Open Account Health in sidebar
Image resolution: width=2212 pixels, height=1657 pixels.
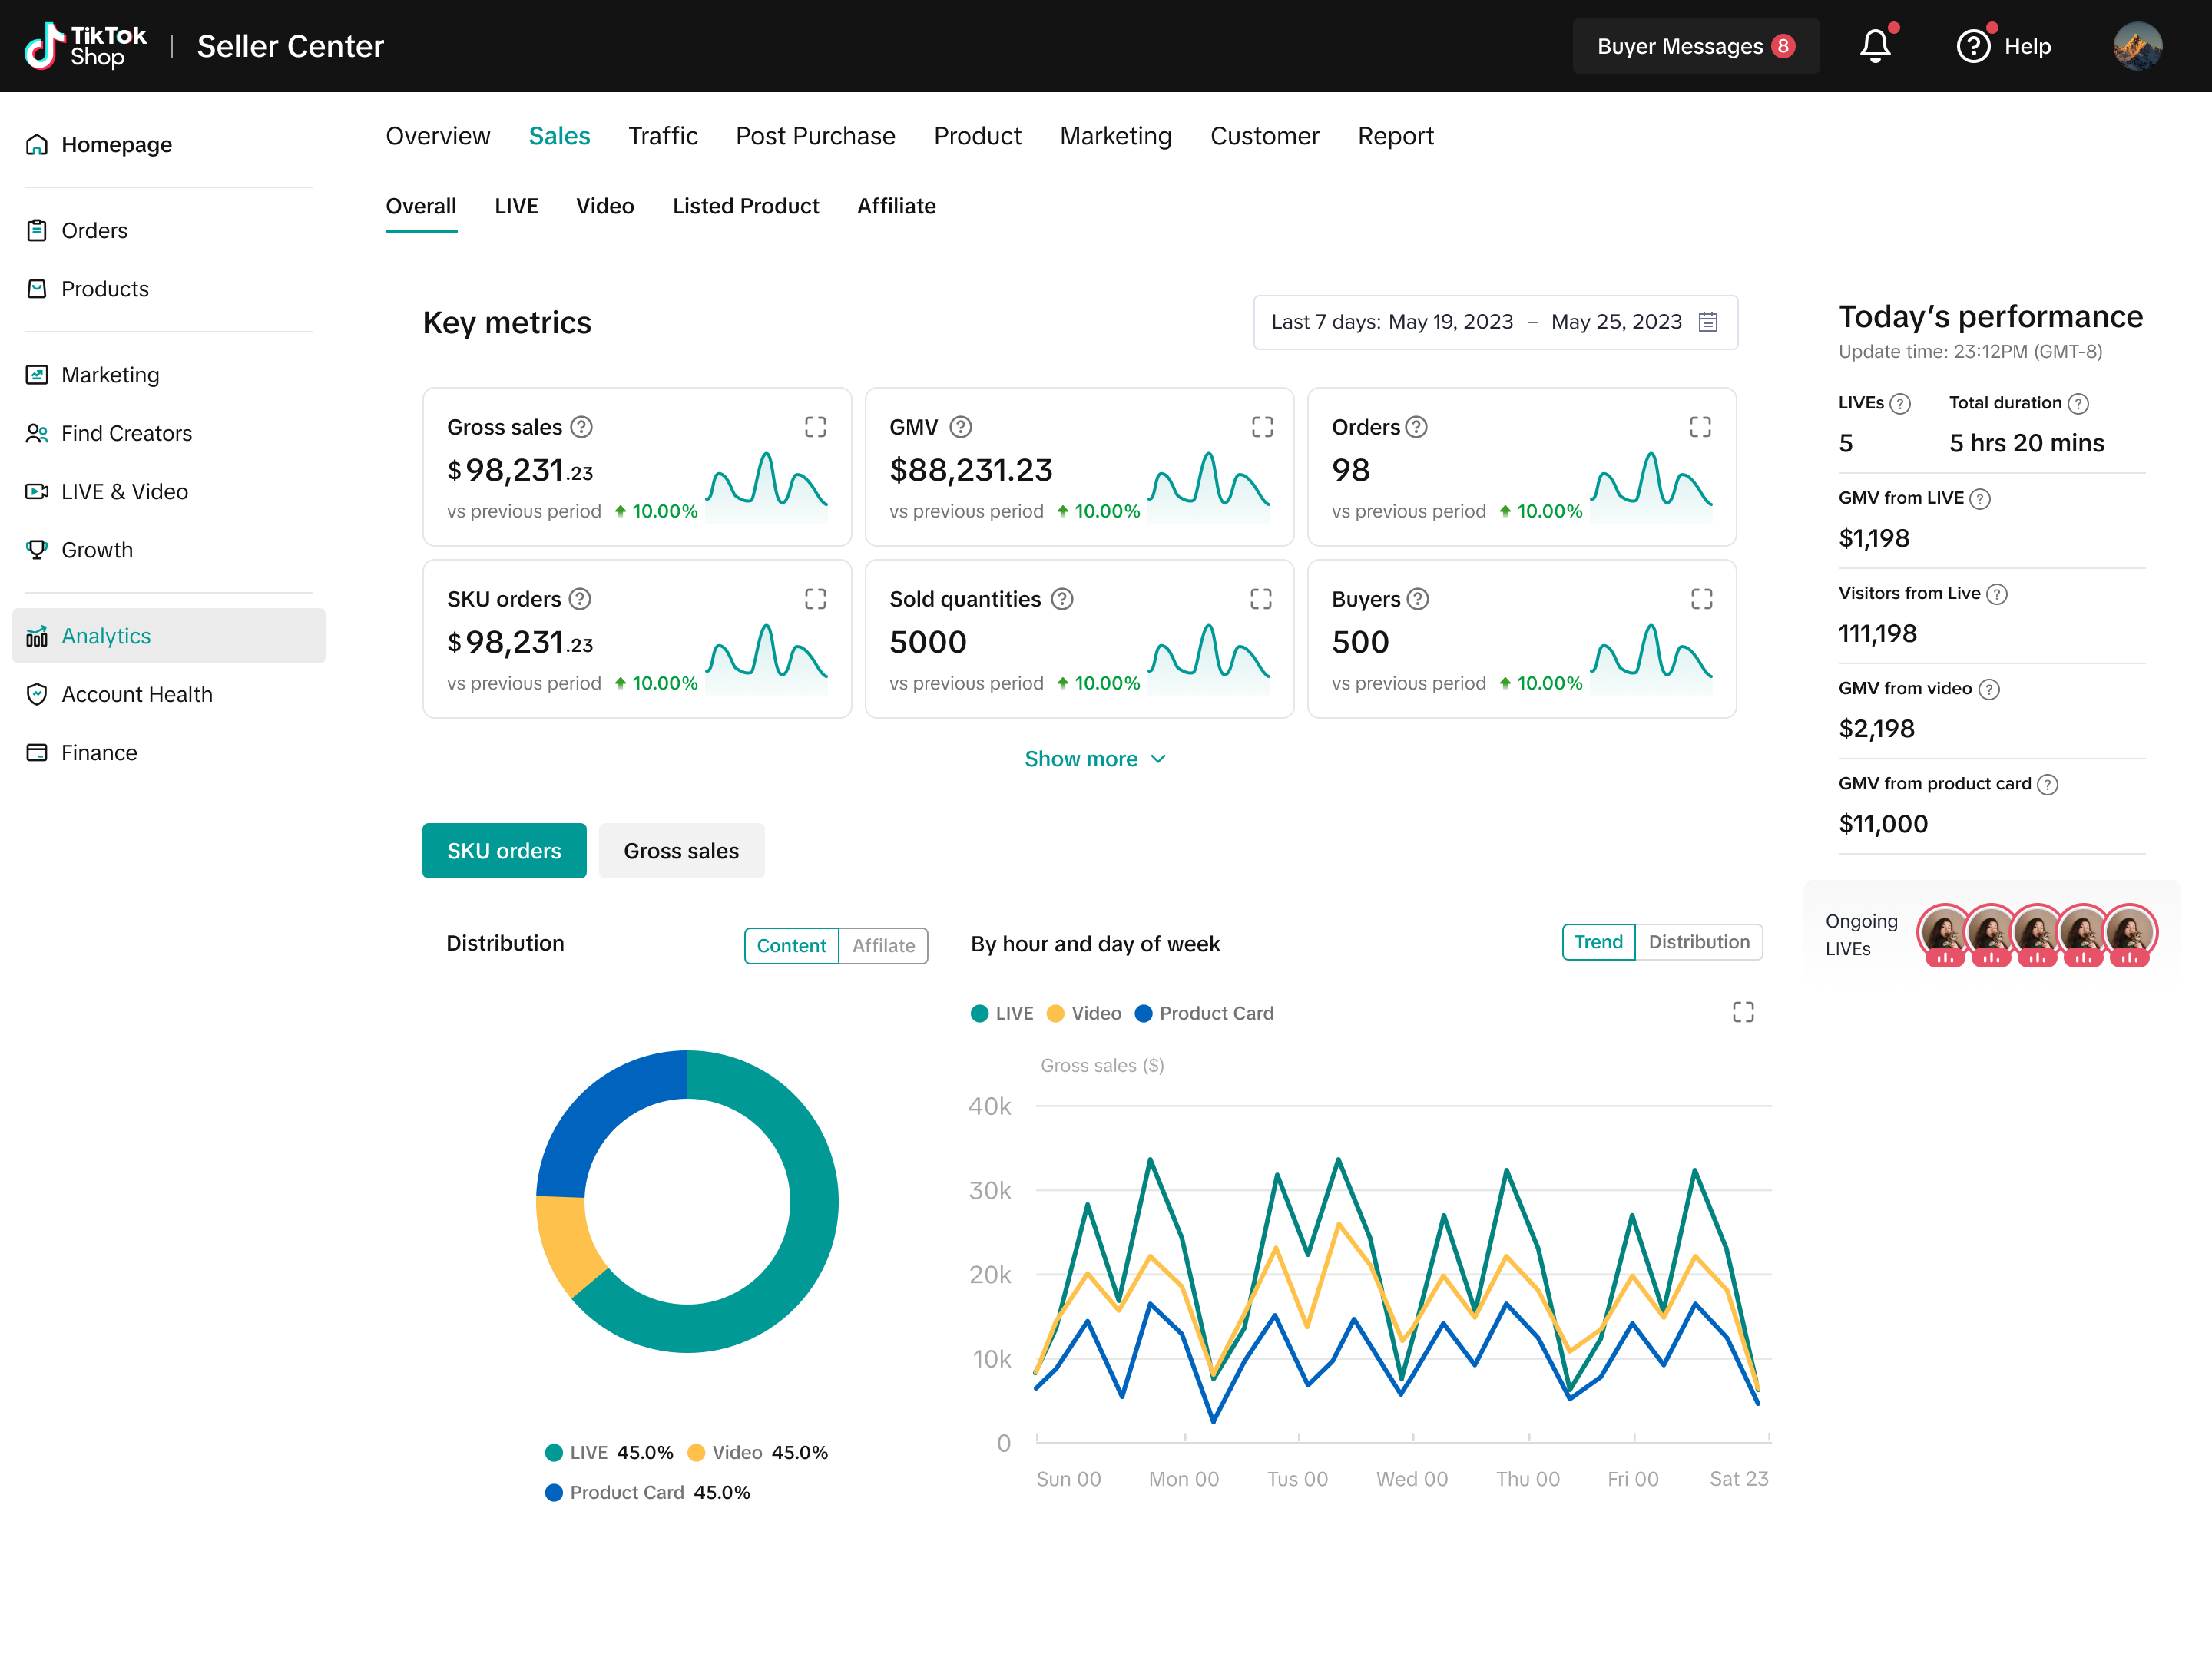(x=137, y=694)
